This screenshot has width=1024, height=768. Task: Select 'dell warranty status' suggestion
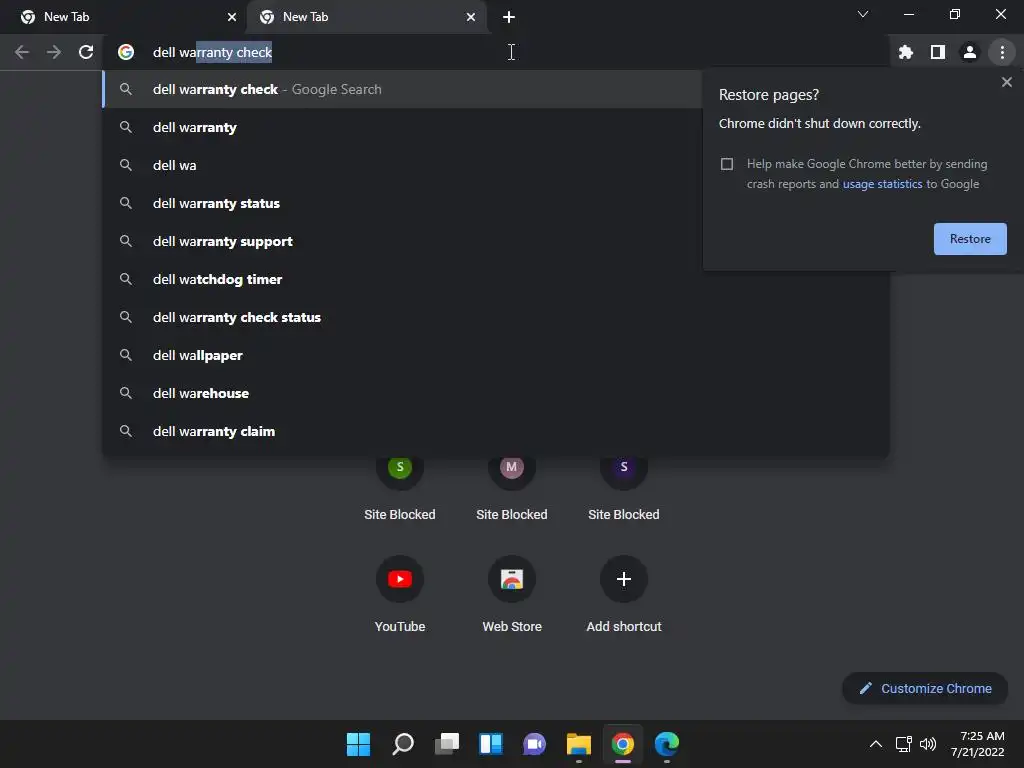tap(402, 203)
